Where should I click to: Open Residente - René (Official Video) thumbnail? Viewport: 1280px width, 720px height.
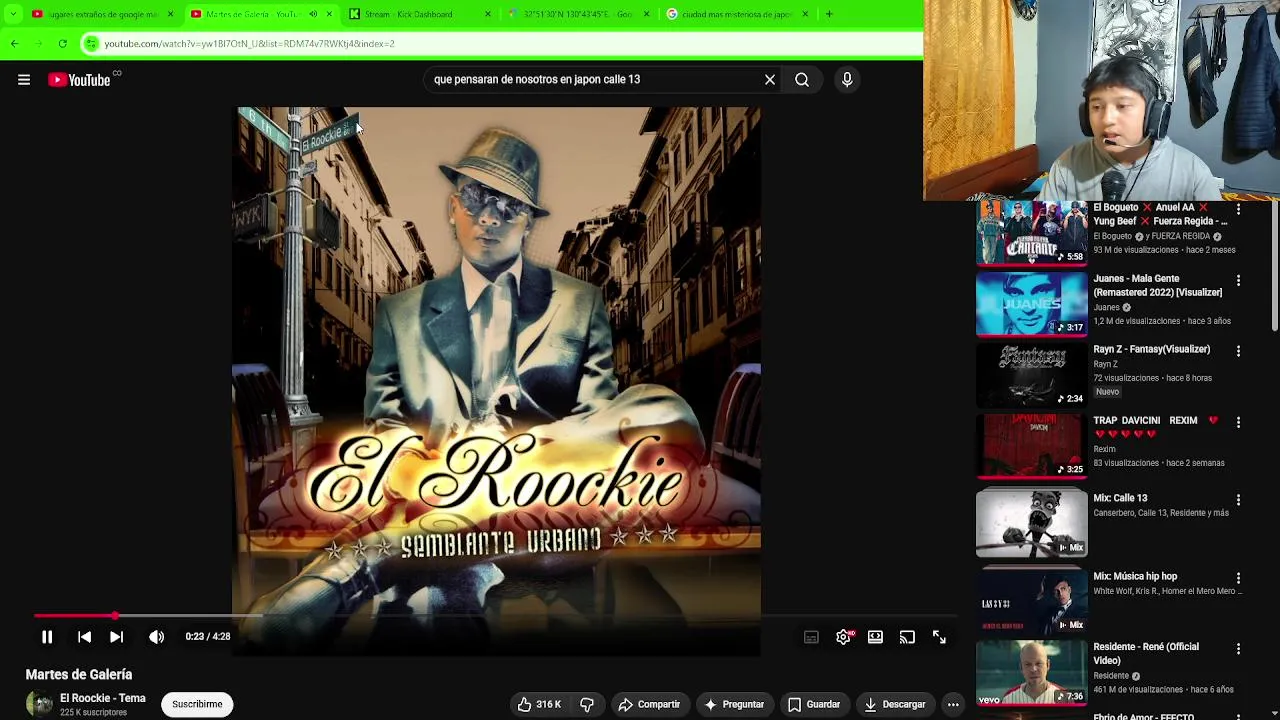tap(1031, 674)
